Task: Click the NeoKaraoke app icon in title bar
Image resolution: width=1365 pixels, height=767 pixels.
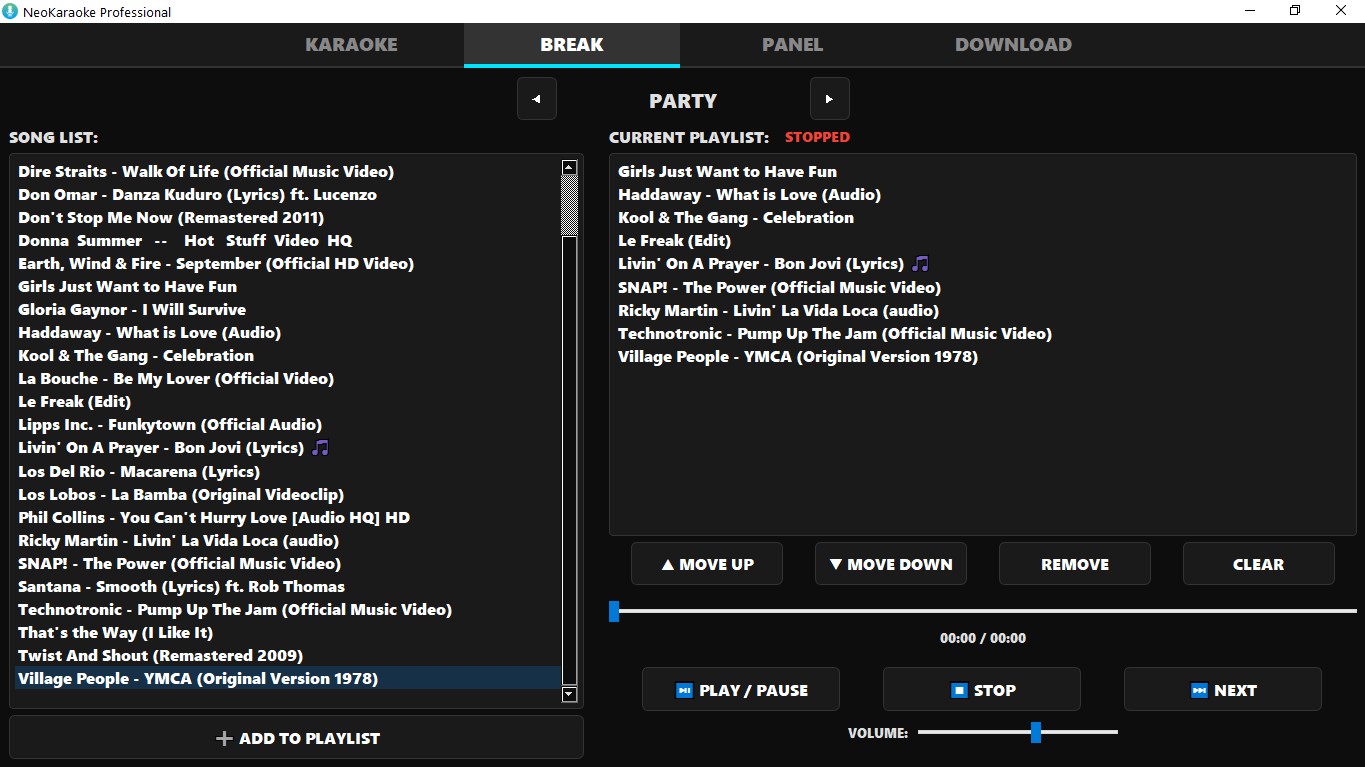Action: 11,11
